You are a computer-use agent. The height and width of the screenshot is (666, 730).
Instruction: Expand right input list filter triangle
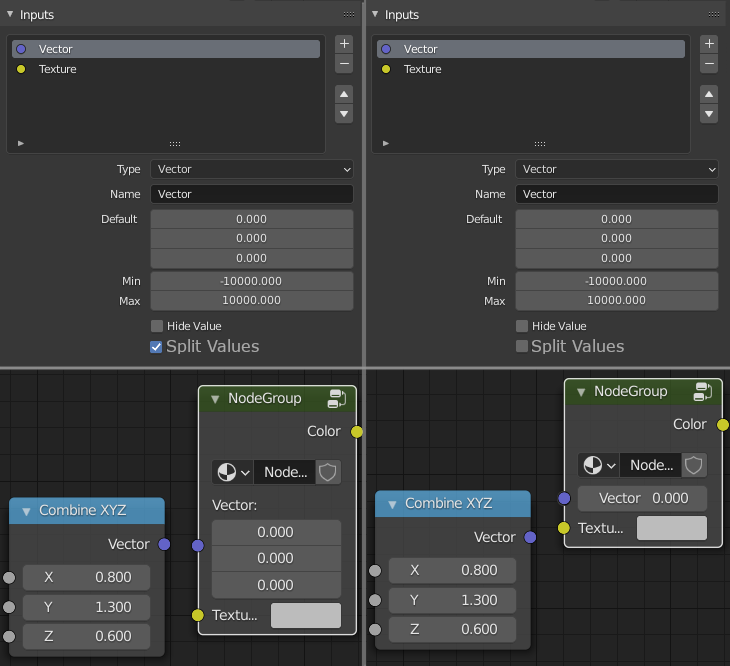point(385,143)
